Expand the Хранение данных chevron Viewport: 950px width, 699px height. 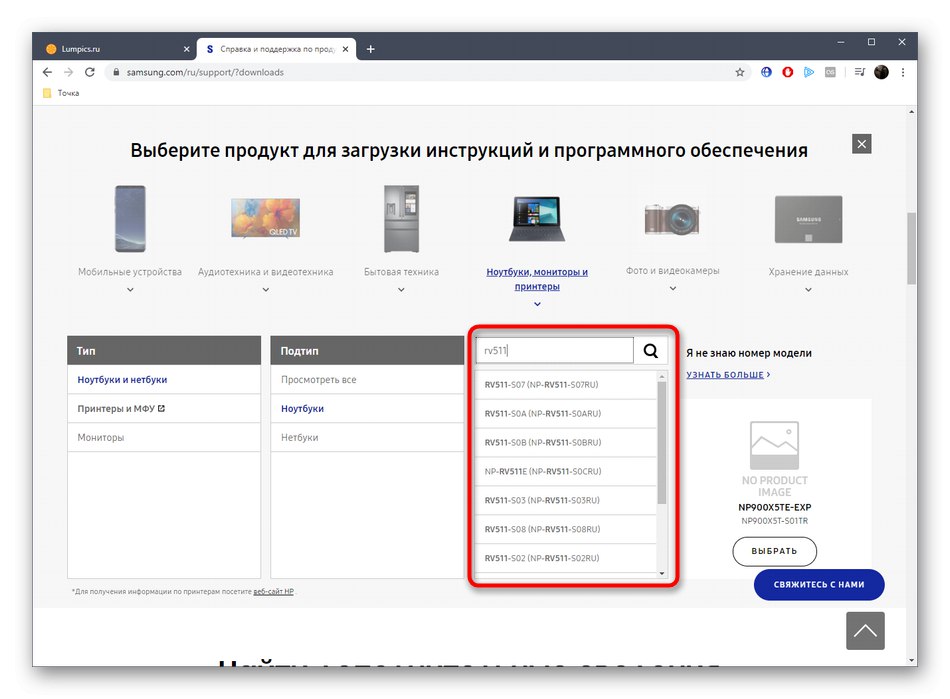807,288
